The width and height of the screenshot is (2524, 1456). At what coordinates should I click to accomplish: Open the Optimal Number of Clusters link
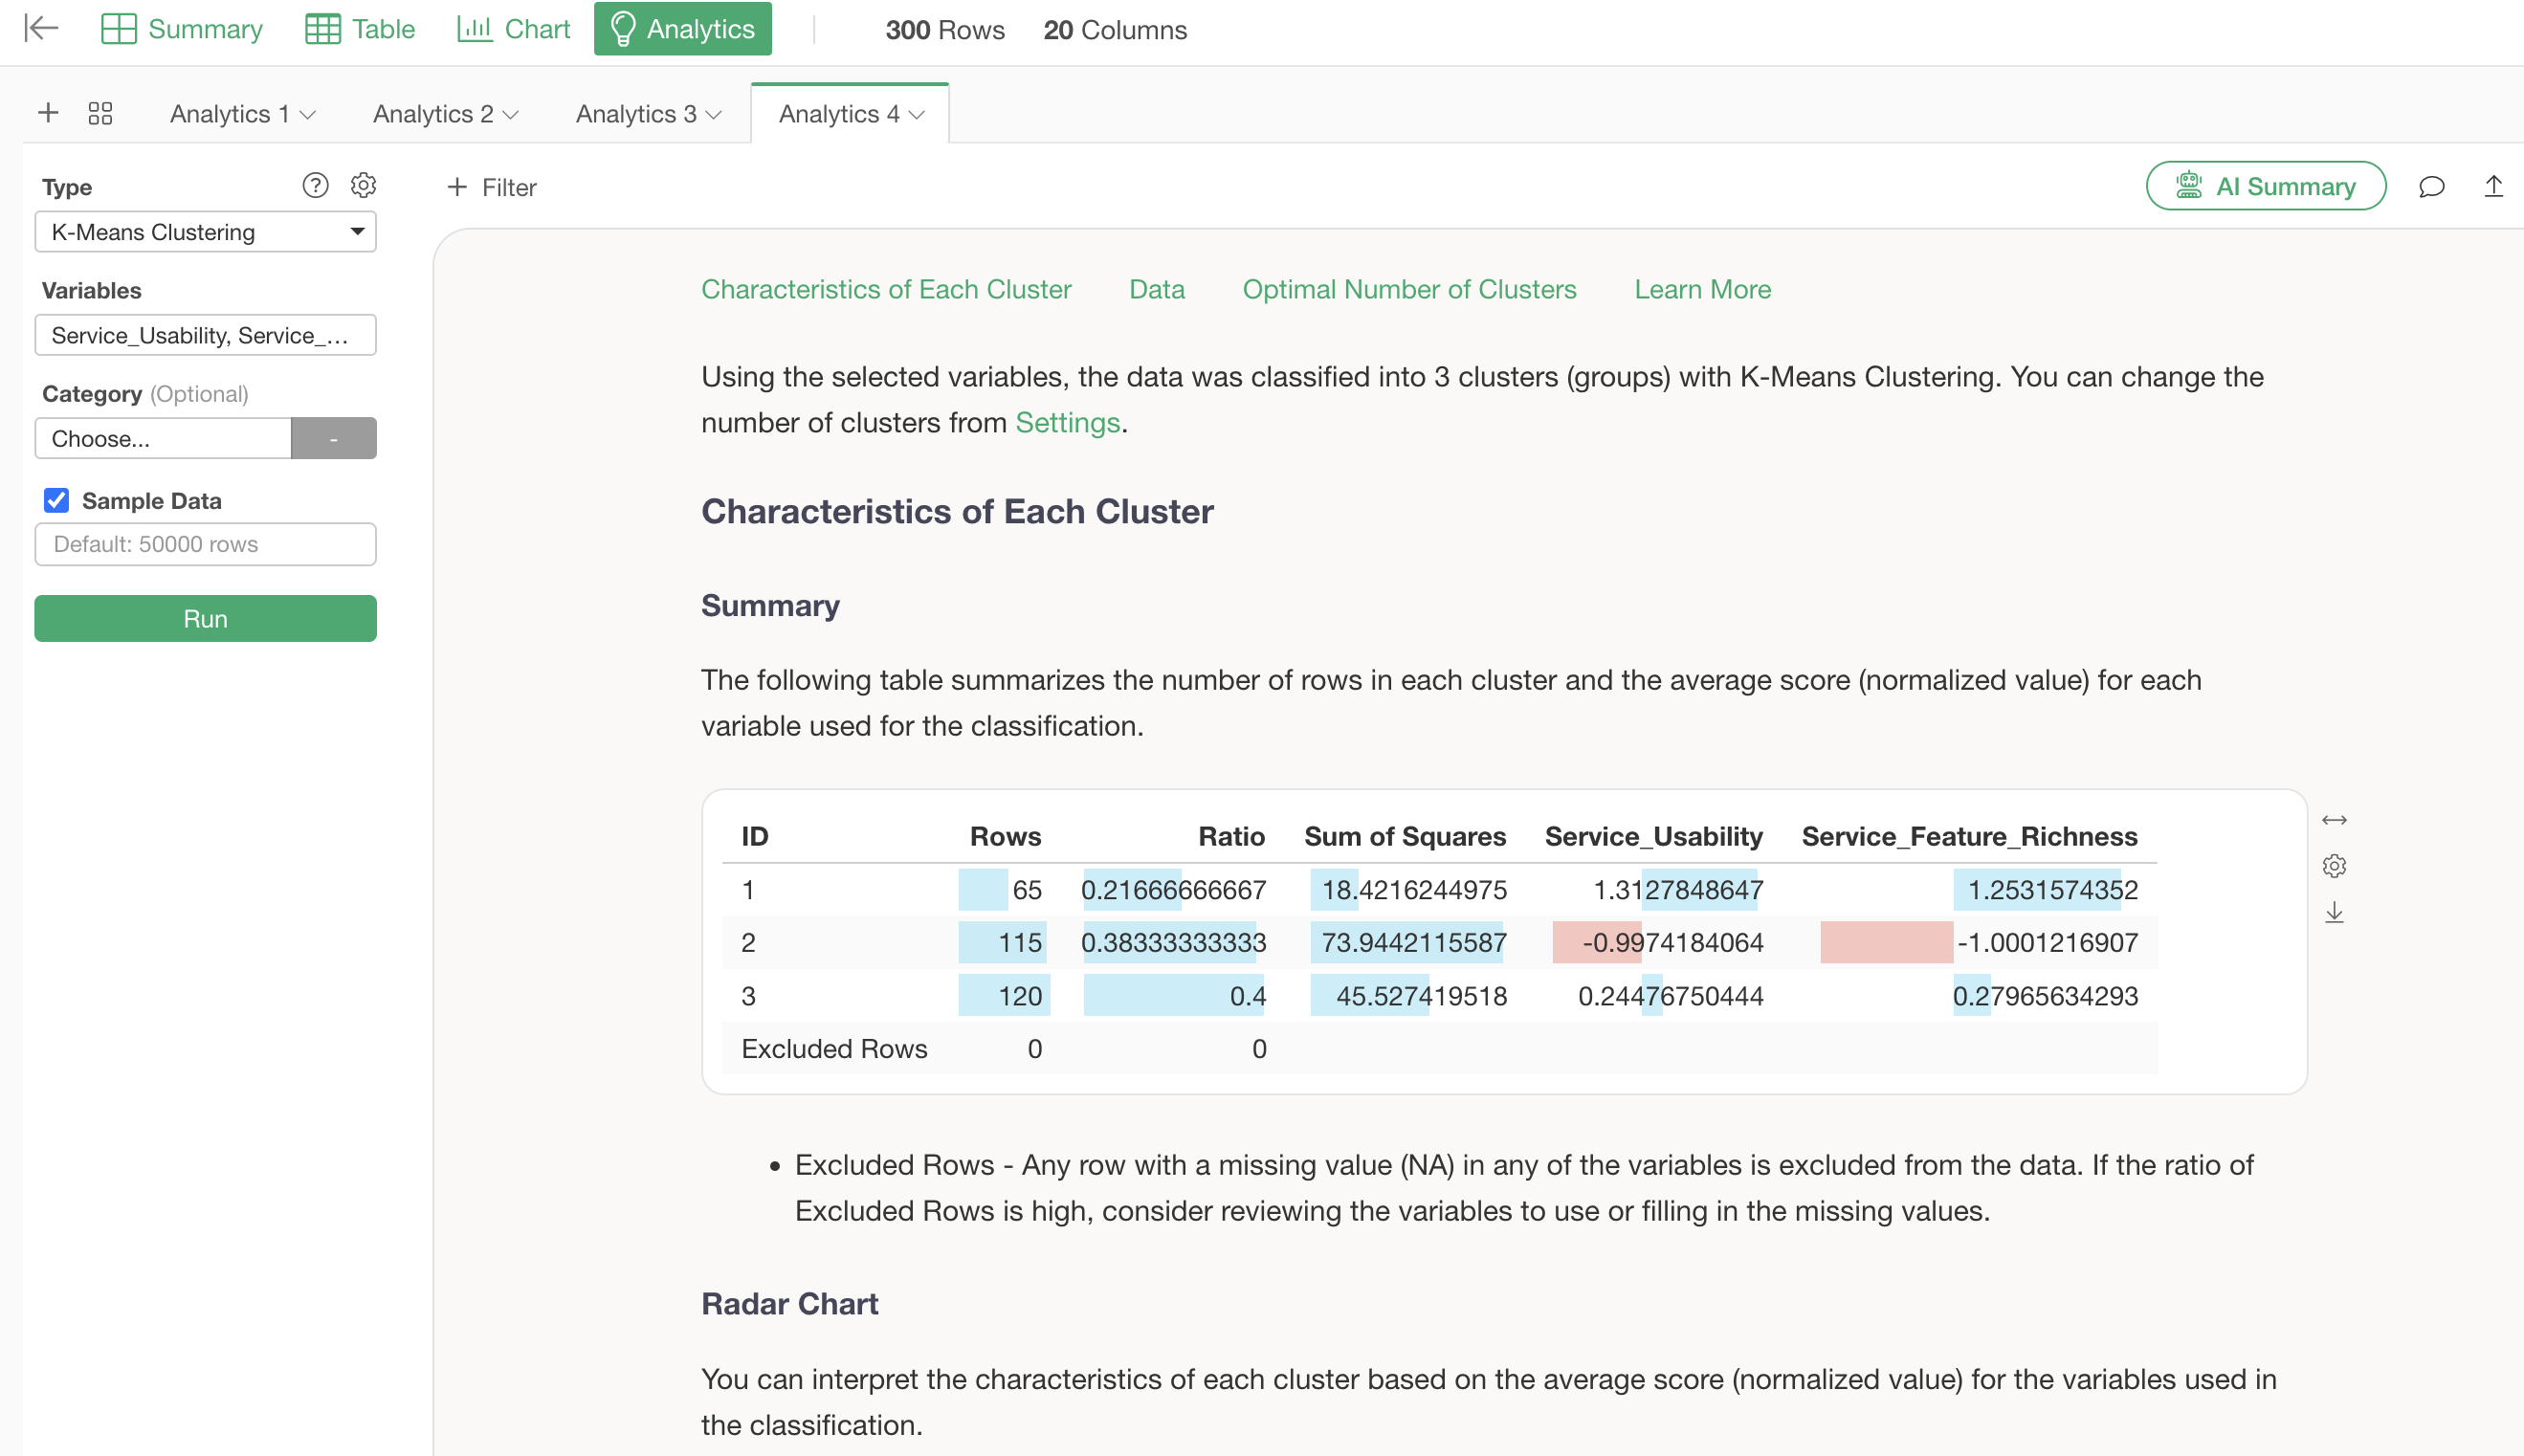click(1408, 289)
